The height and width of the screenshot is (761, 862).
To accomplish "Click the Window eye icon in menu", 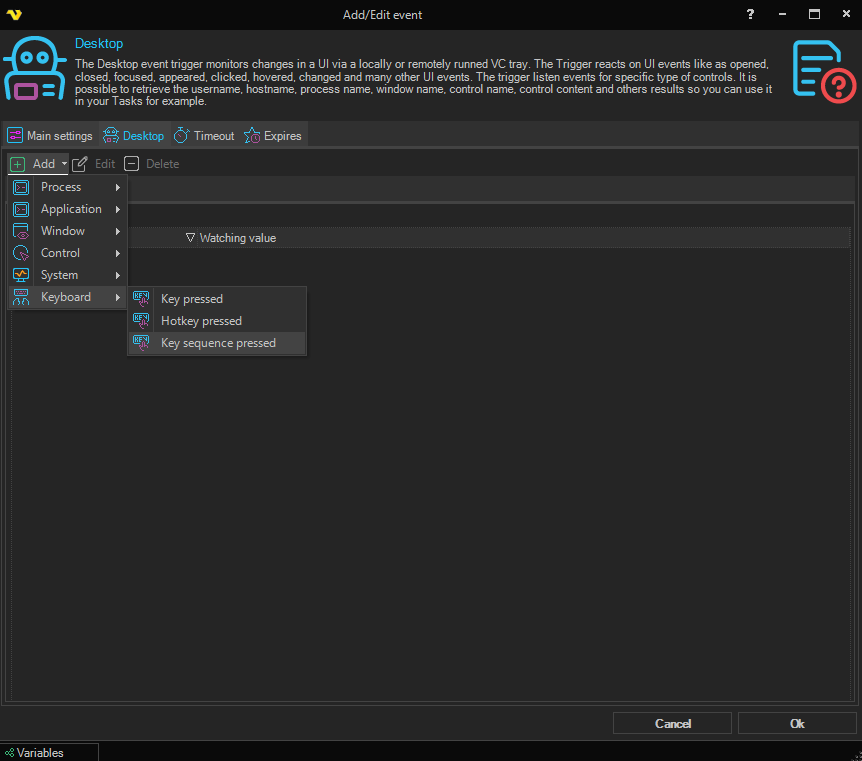I will click(21, 231).
